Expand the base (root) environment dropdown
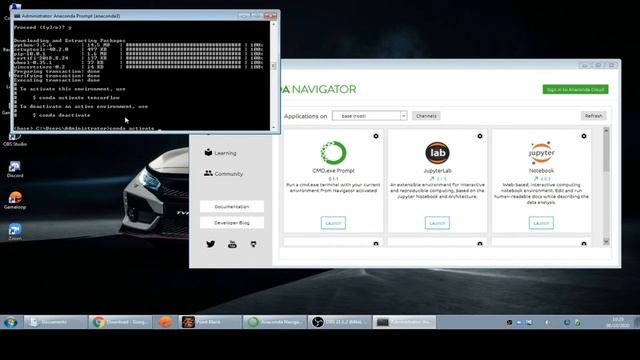The height and width of the screenshot is (360, 640). tap(369, 116)
